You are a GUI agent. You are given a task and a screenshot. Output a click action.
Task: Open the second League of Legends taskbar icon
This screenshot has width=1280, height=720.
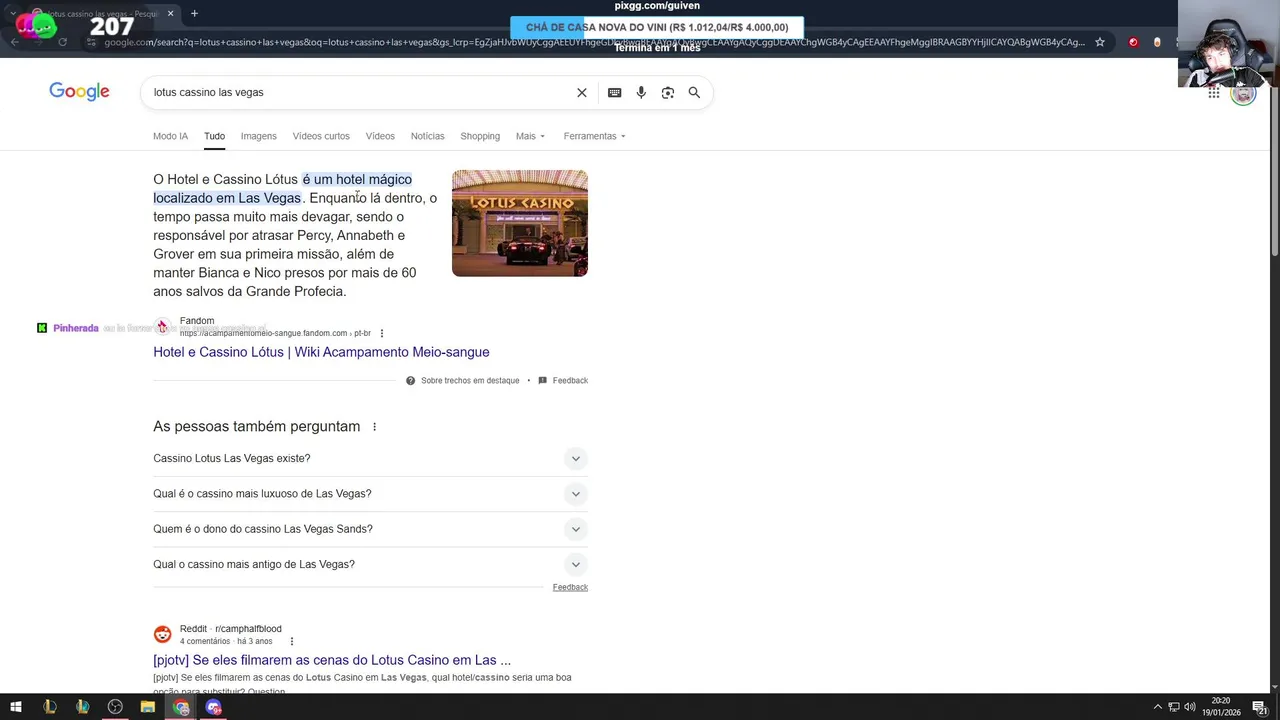click(82, 707)
